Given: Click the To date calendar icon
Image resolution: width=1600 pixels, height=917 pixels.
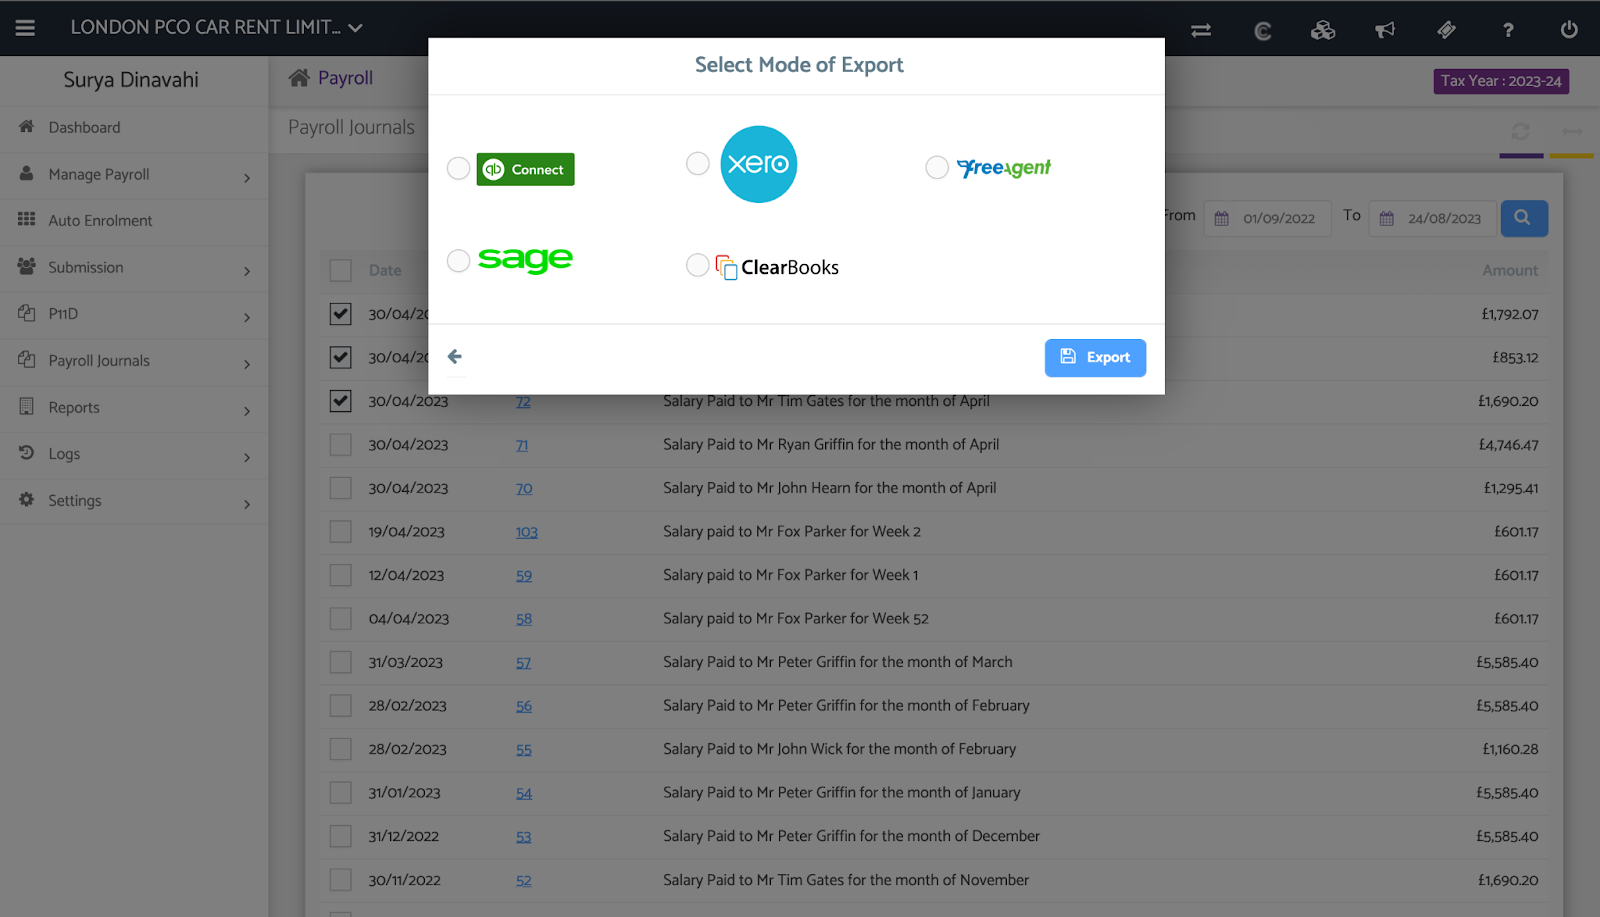Looking at the screenshot, I should 1386,218.
